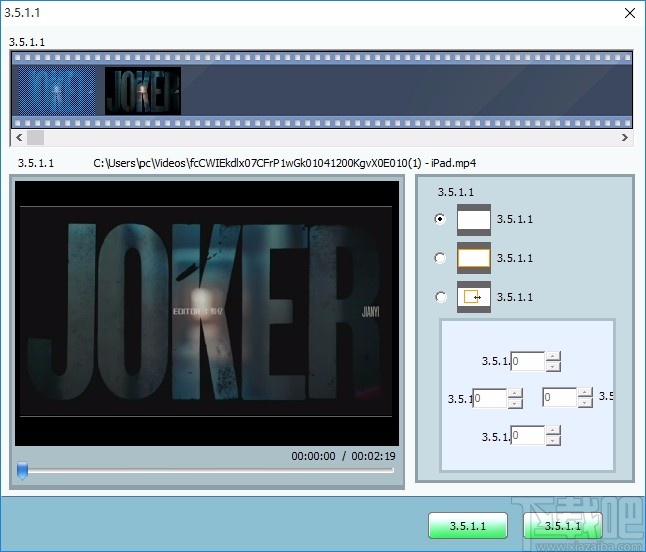
Task: Click the file path ending in iPad.mp4
Action: 285,163
